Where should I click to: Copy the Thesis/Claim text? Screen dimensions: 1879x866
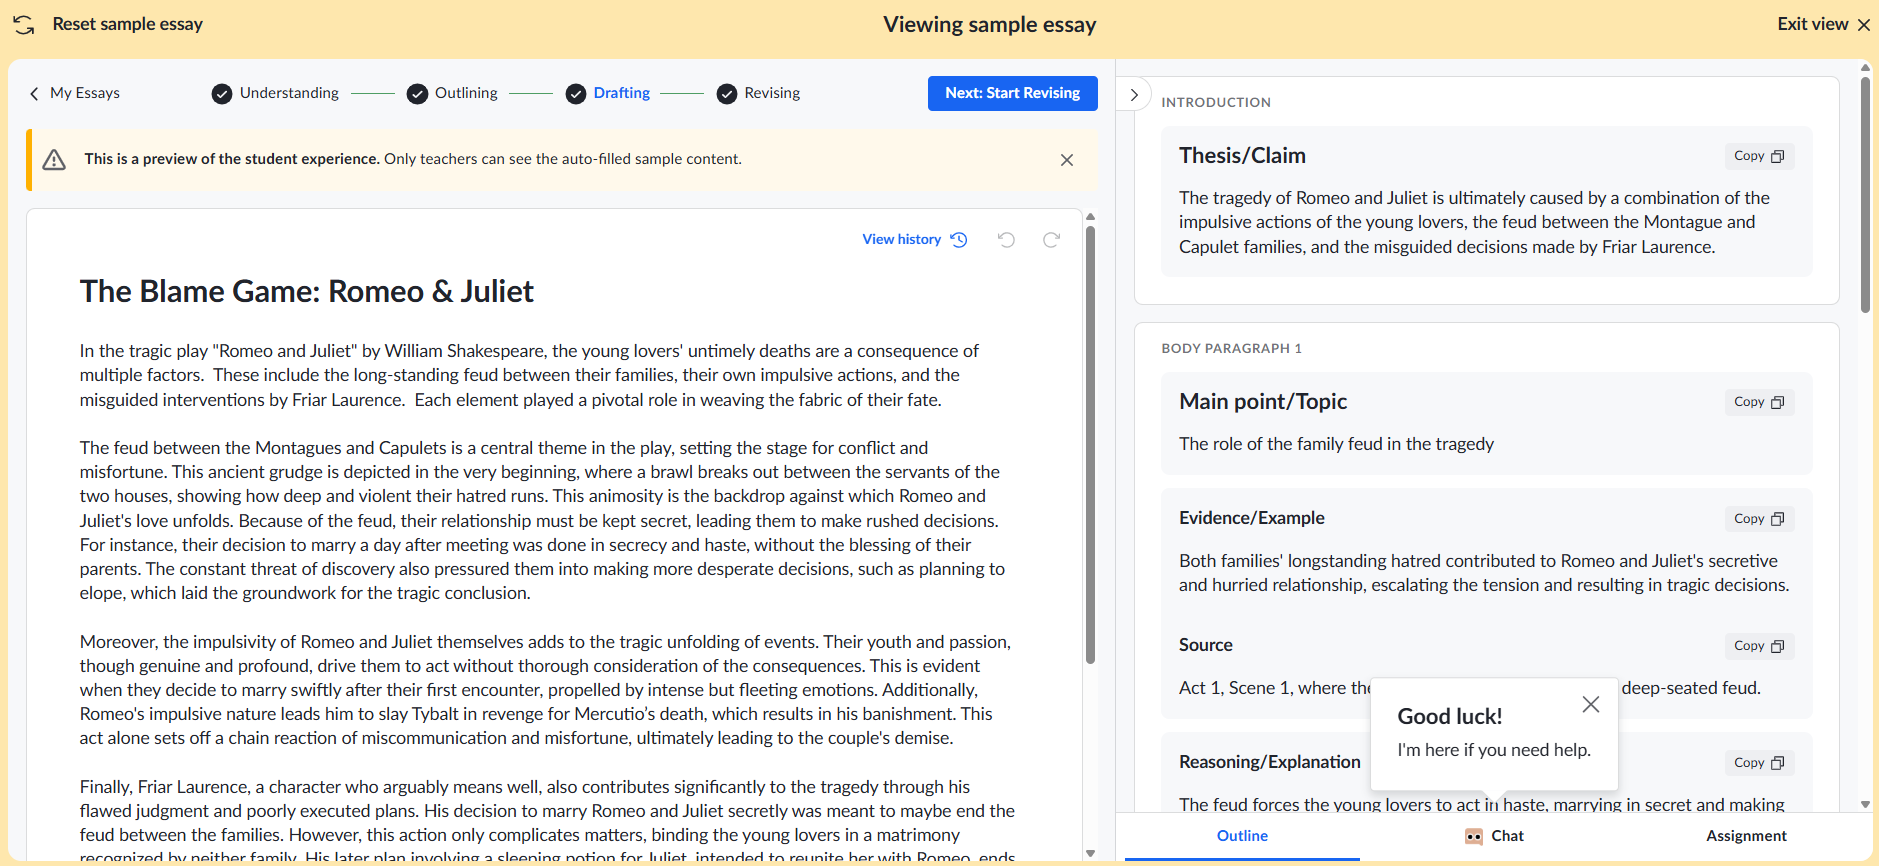point(1759,156)
